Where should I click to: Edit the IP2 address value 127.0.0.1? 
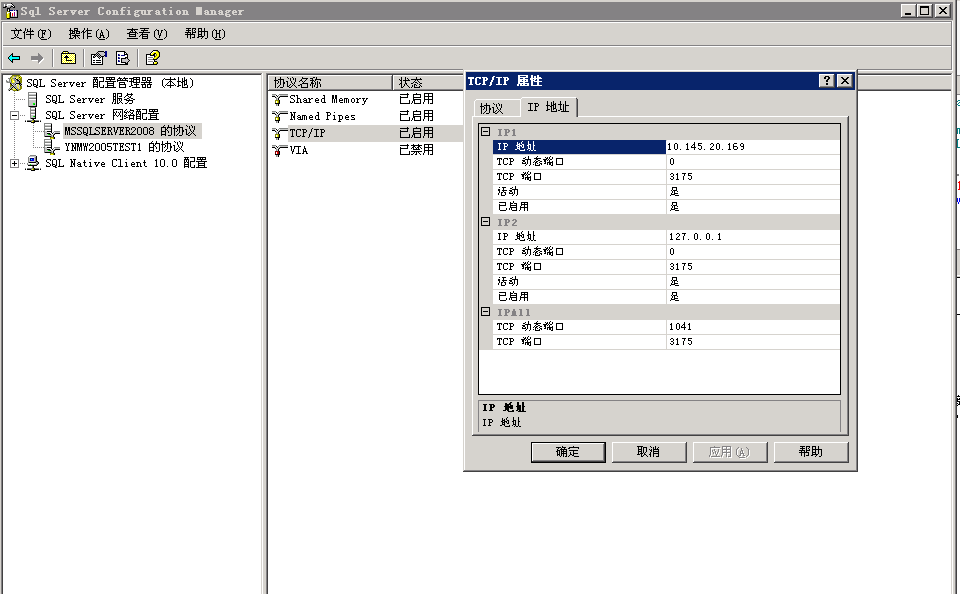click(752, 236)
